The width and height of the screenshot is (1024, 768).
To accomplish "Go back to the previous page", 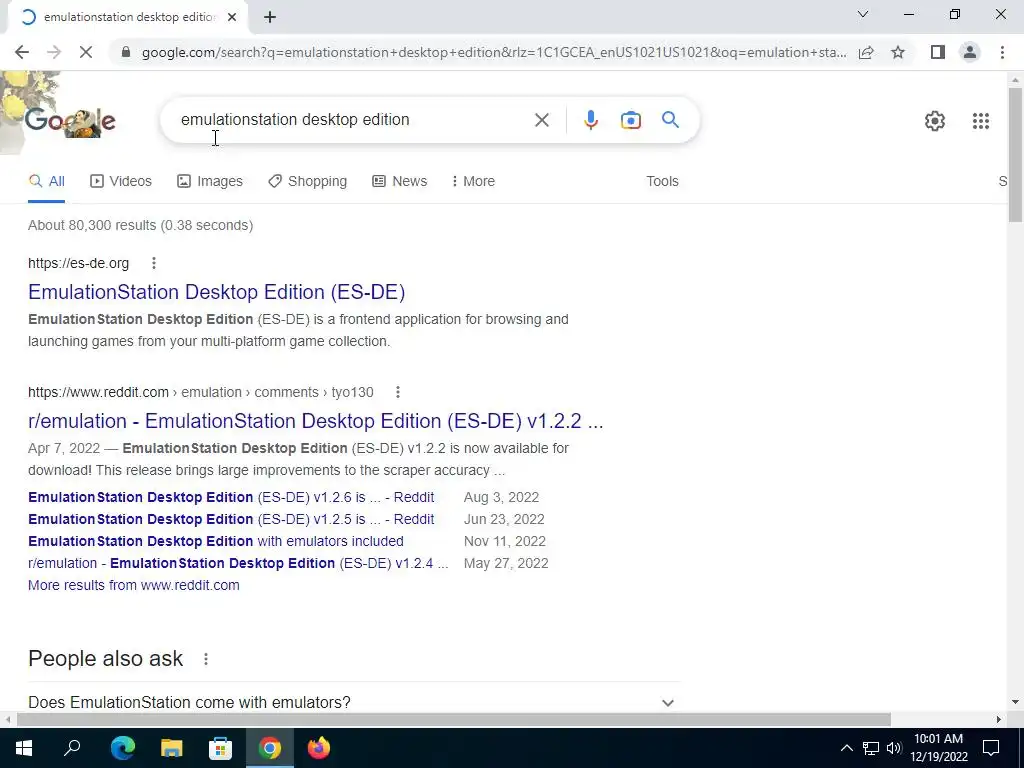I will click(22, 52).
